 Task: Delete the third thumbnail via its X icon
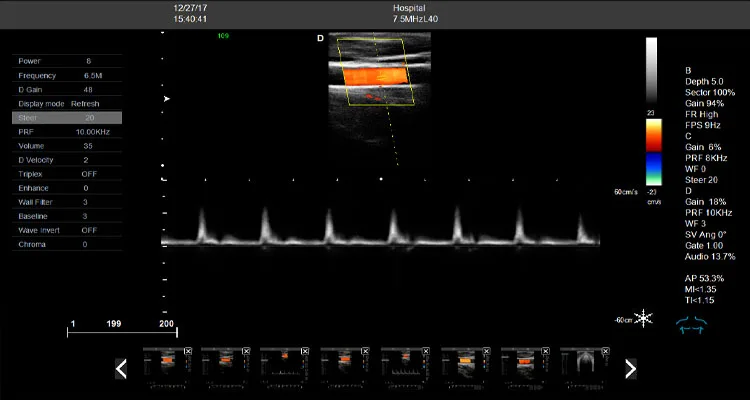(306, 351)
